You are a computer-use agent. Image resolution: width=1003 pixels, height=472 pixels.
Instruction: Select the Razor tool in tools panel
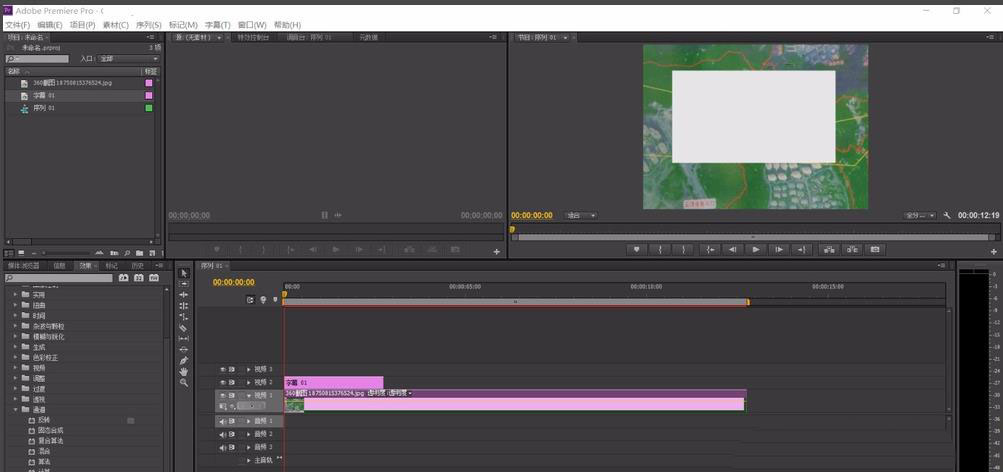(x=184, y=327)
